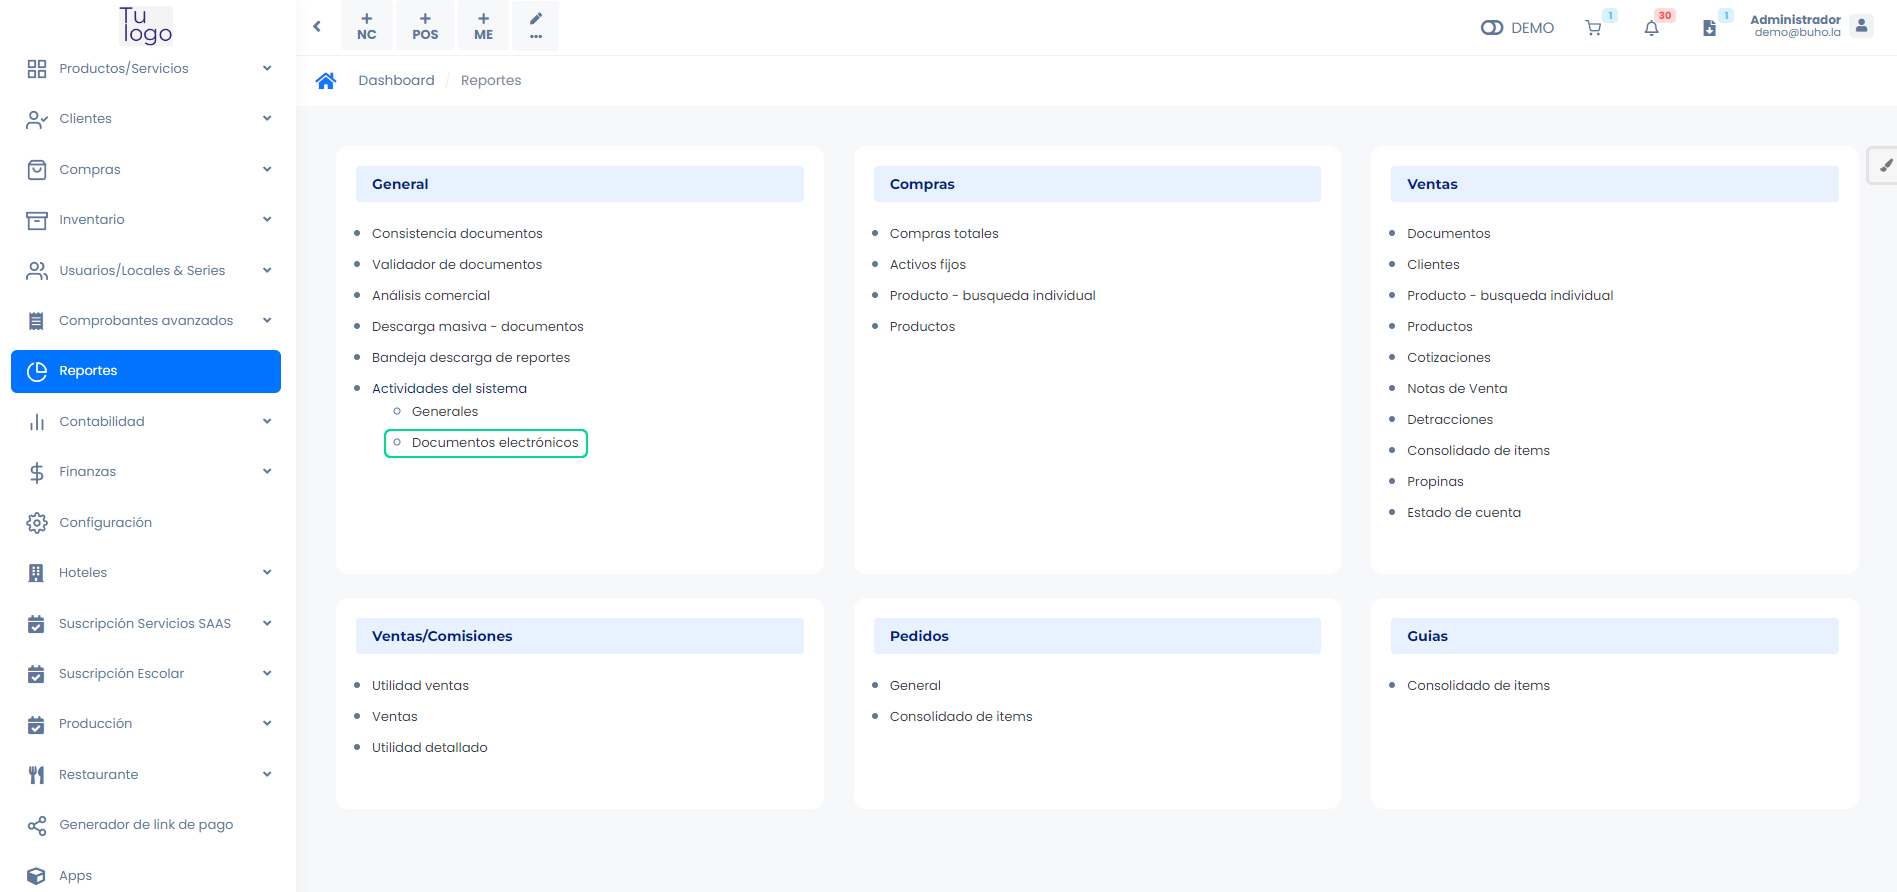Open the notifications bell
Screen dimensions: 1897x892
[1651, 28]
